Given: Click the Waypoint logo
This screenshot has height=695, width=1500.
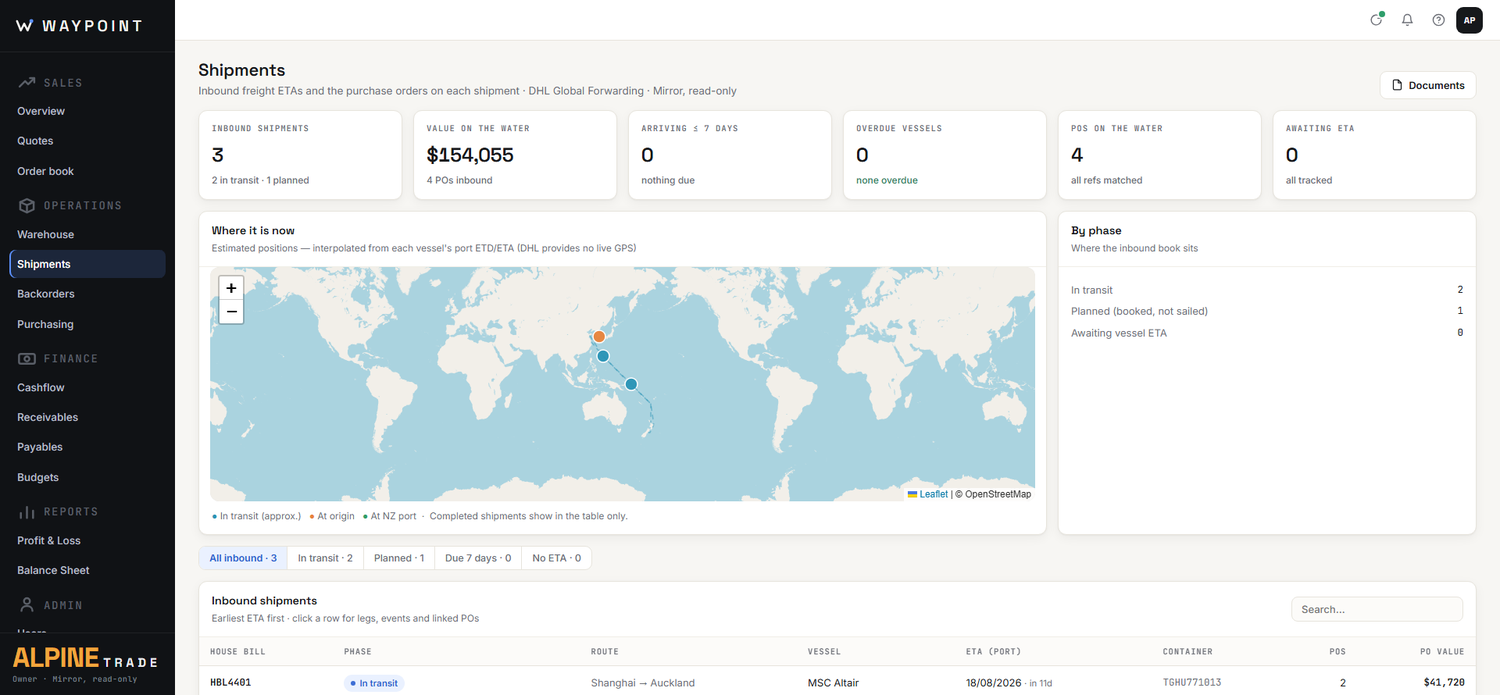Looking at the screenshot, I should coord(79,26).
